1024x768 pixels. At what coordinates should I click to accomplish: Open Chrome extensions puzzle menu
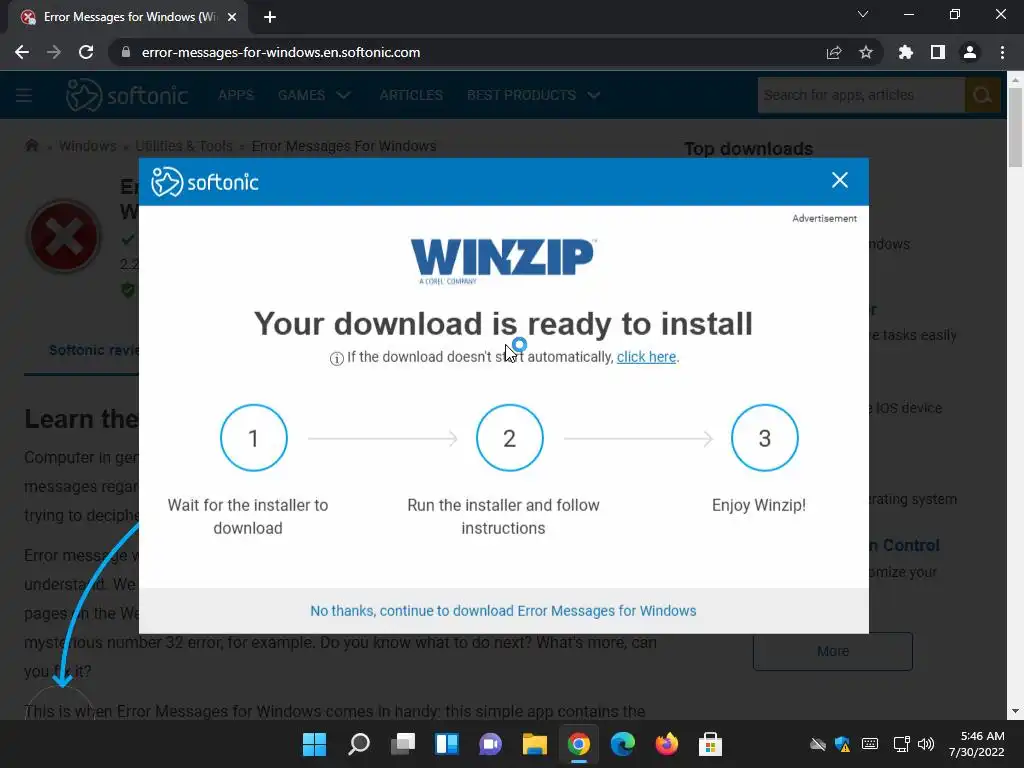tap(906, 52)
